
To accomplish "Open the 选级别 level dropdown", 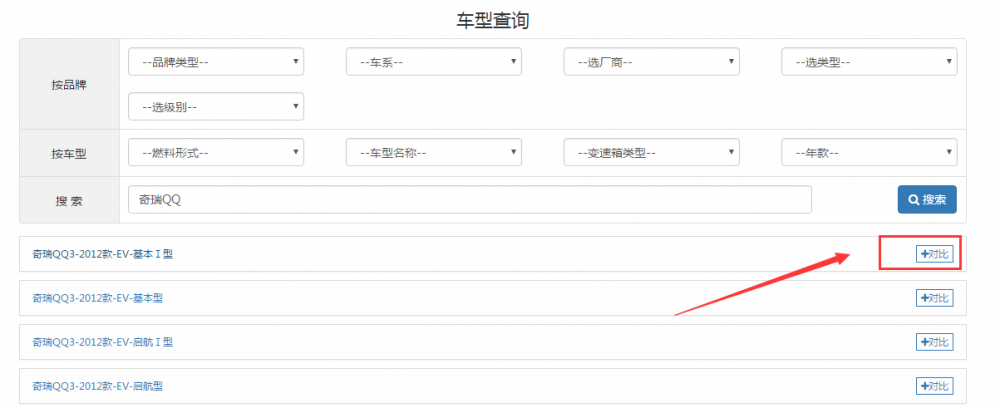I will coord(216,106).
